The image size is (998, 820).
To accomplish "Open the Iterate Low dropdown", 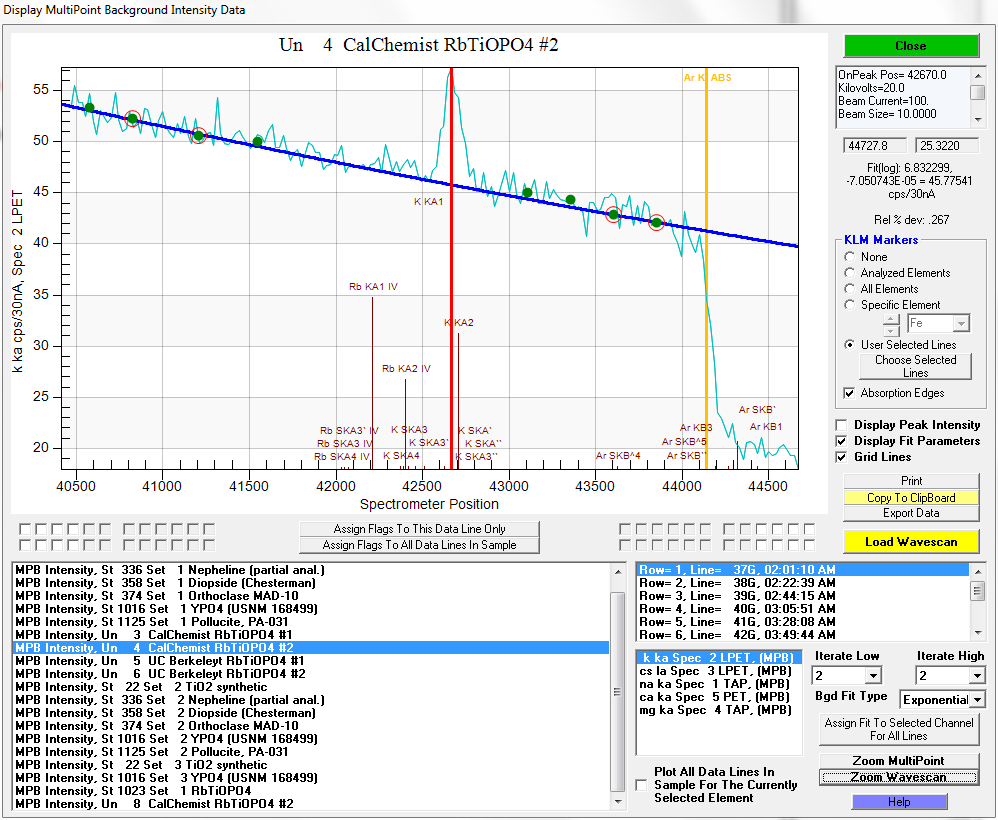I will point(873,676).
